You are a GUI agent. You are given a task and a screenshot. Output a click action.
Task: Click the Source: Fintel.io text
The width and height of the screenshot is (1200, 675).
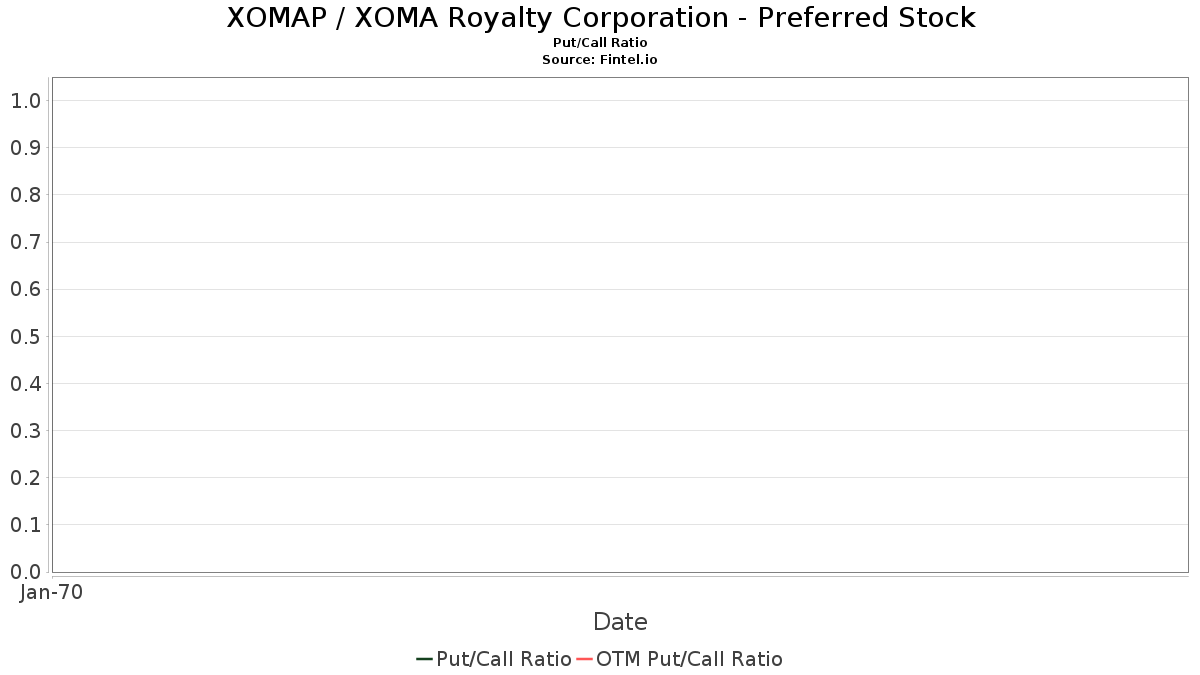click(x=600, y=60)
